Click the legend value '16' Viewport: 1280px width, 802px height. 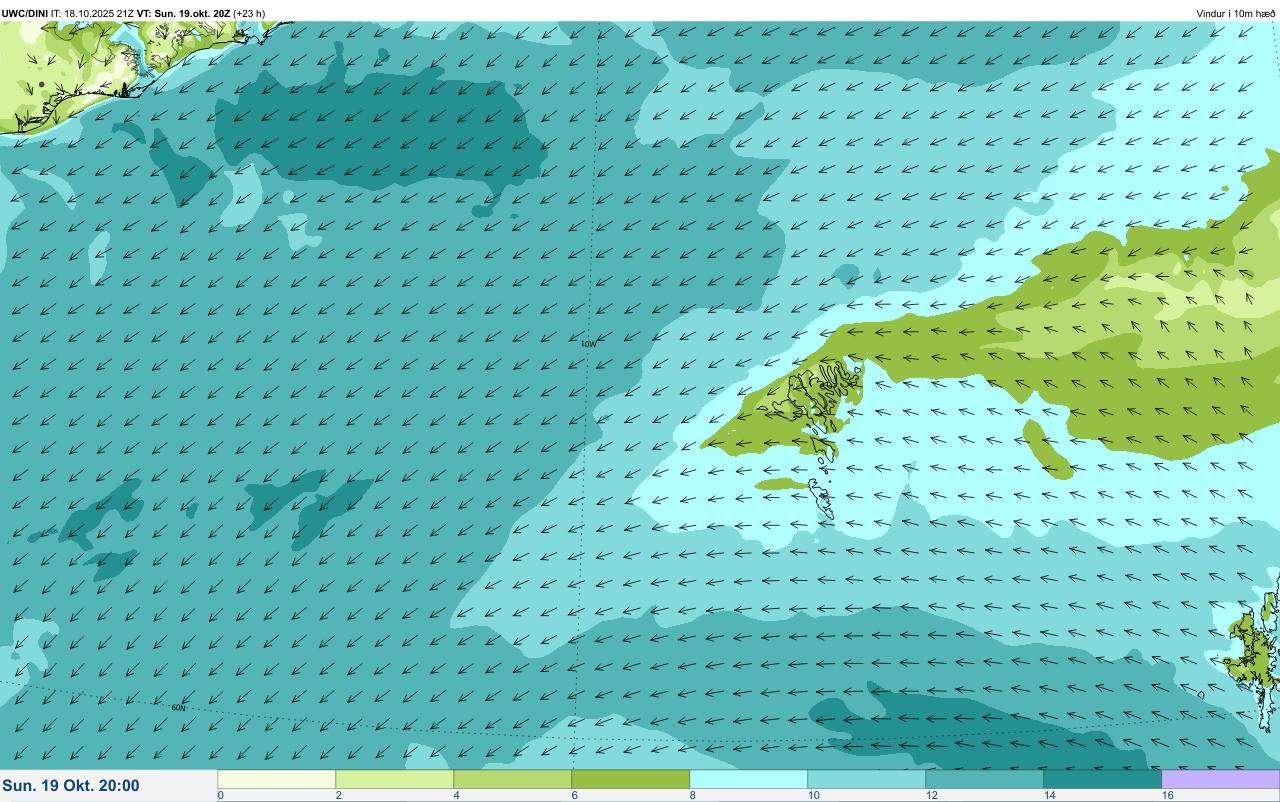(x=1167, y=795)
